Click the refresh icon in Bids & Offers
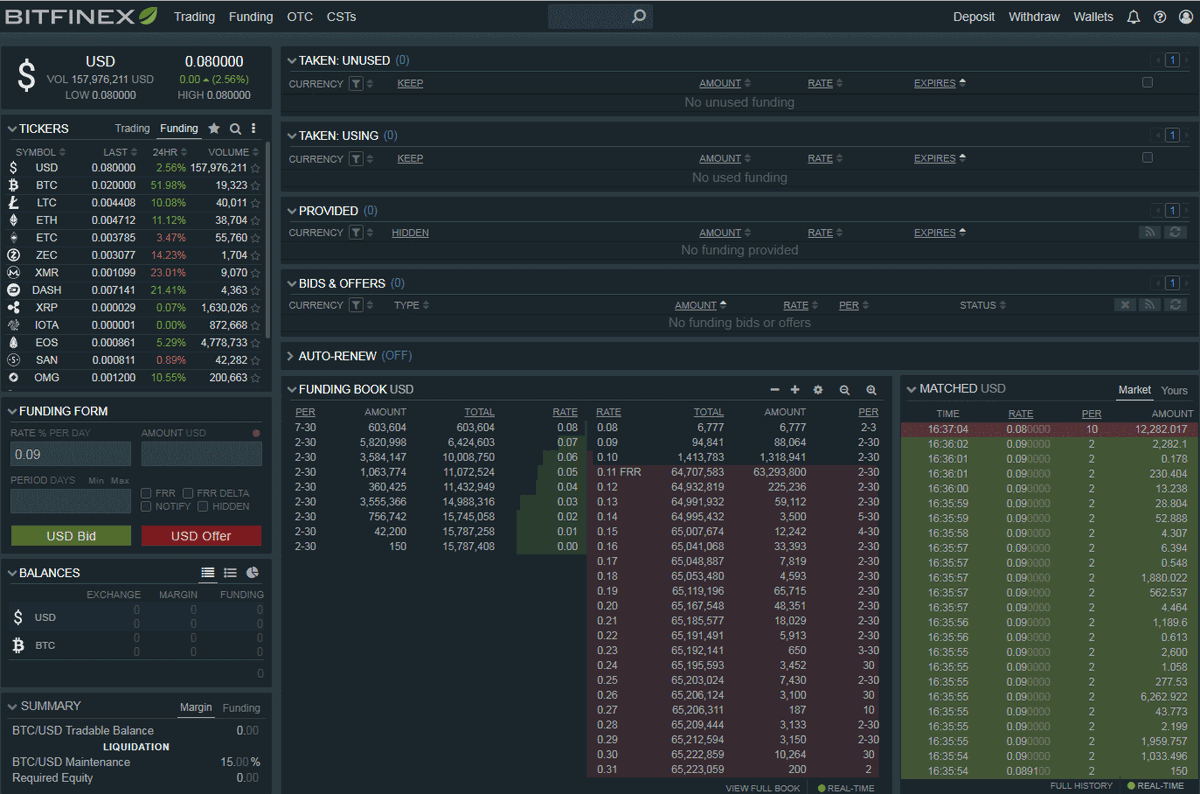Viewport: 1200px width, 794px height. (1176, 305)
